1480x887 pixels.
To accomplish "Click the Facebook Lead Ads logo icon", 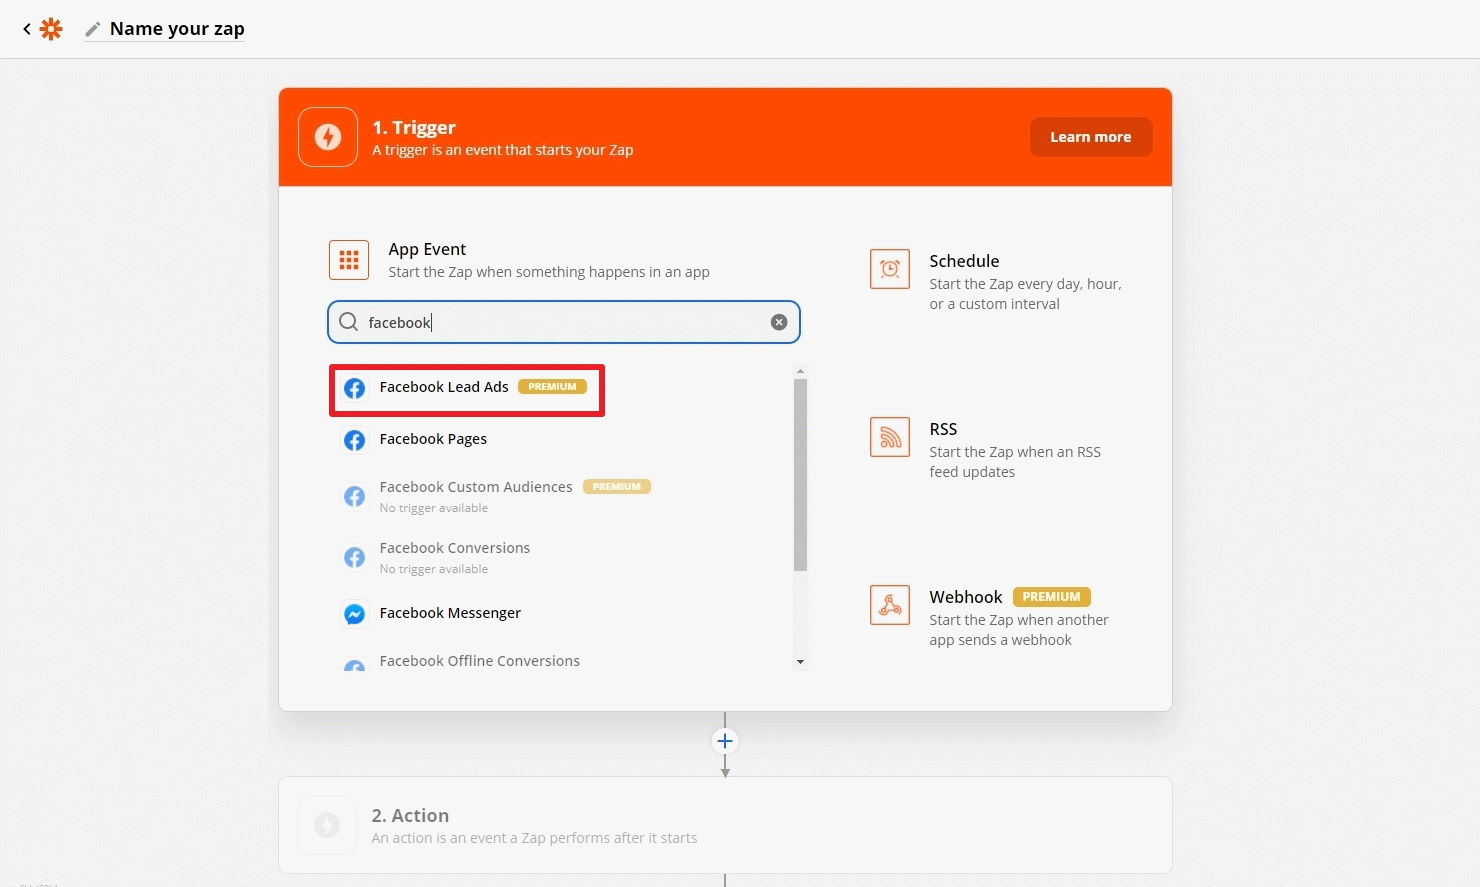I will pos(354,388).
